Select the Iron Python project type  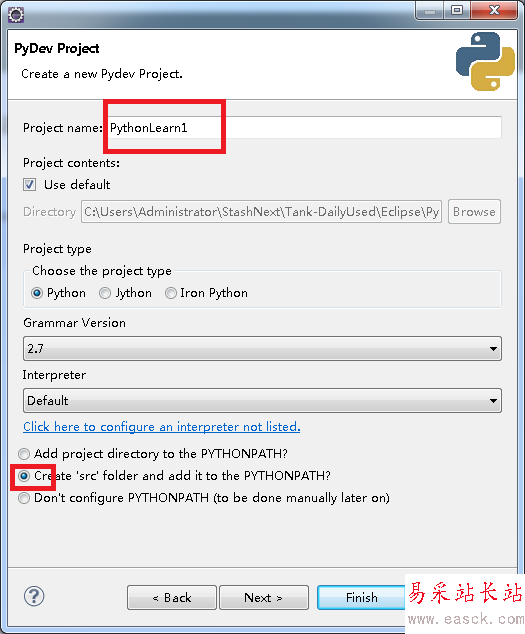(x=171, y=293)
